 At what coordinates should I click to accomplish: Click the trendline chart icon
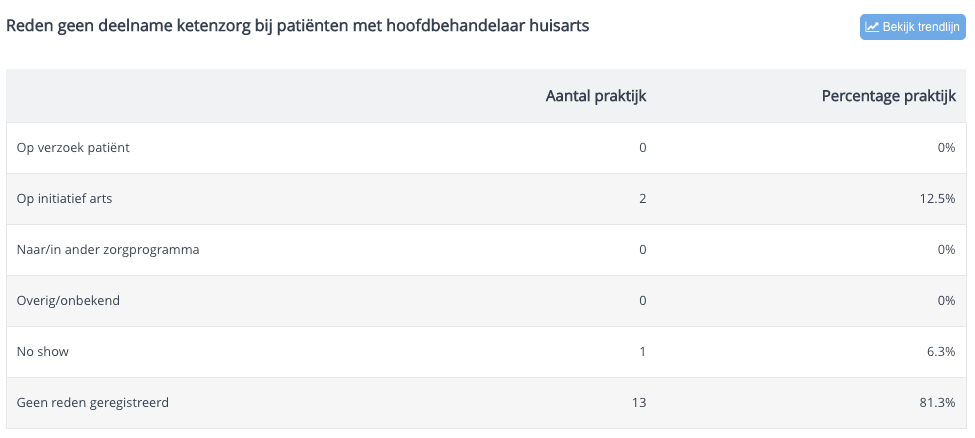pos(872,27)
